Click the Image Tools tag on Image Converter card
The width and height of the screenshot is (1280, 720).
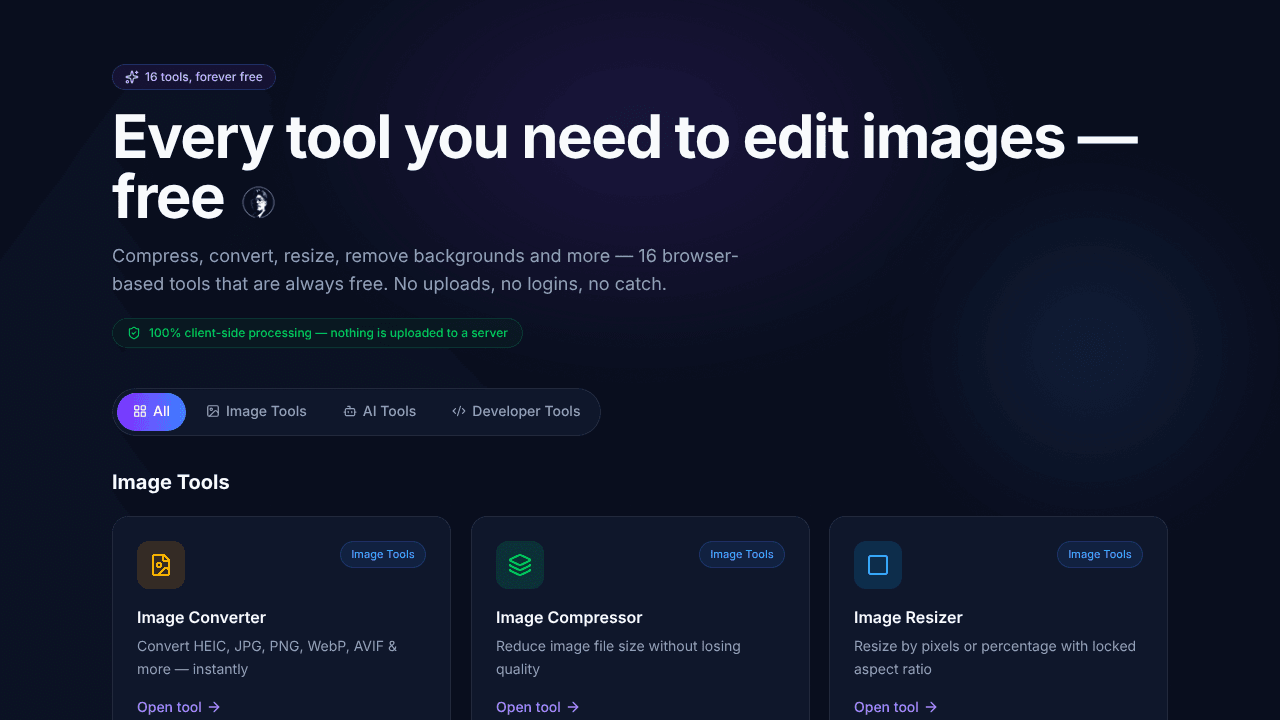(383, 554)
